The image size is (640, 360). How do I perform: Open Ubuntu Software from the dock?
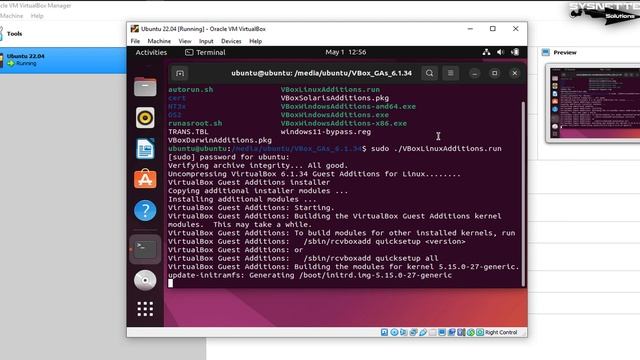pyautogui.click(x=145, y=179)
